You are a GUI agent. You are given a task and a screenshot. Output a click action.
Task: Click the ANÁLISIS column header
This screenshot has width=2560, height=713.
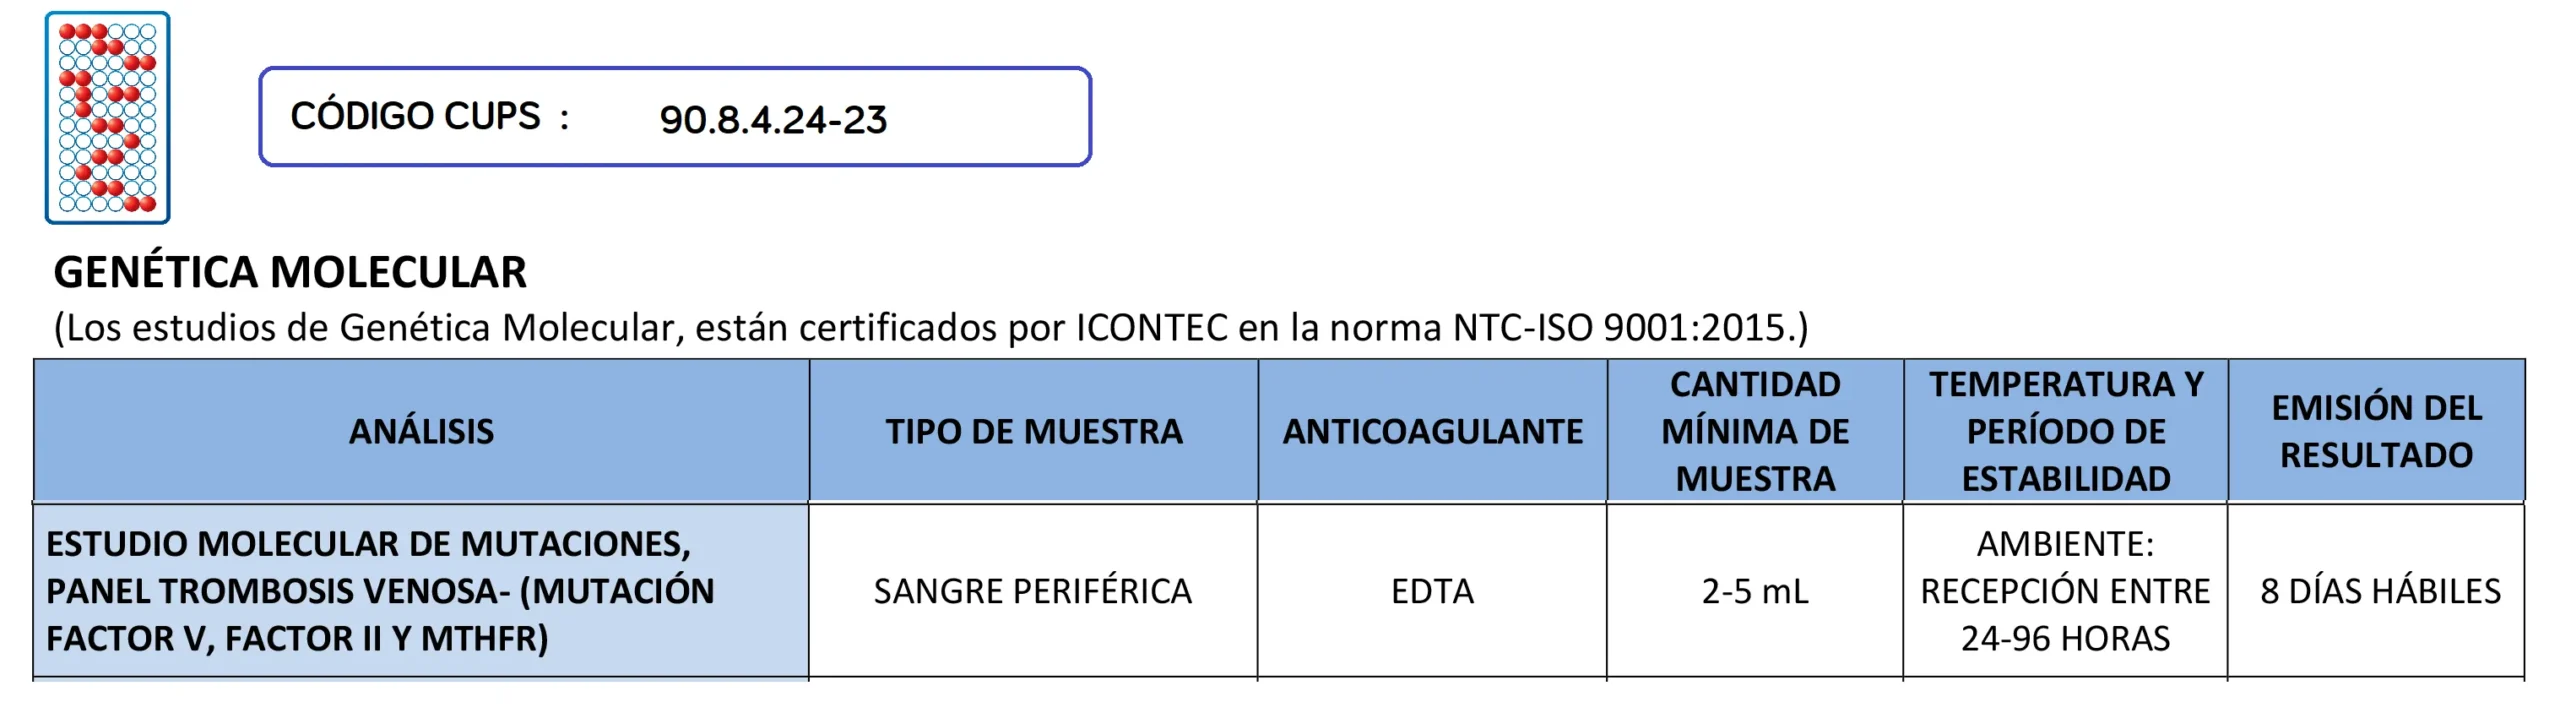421,431
